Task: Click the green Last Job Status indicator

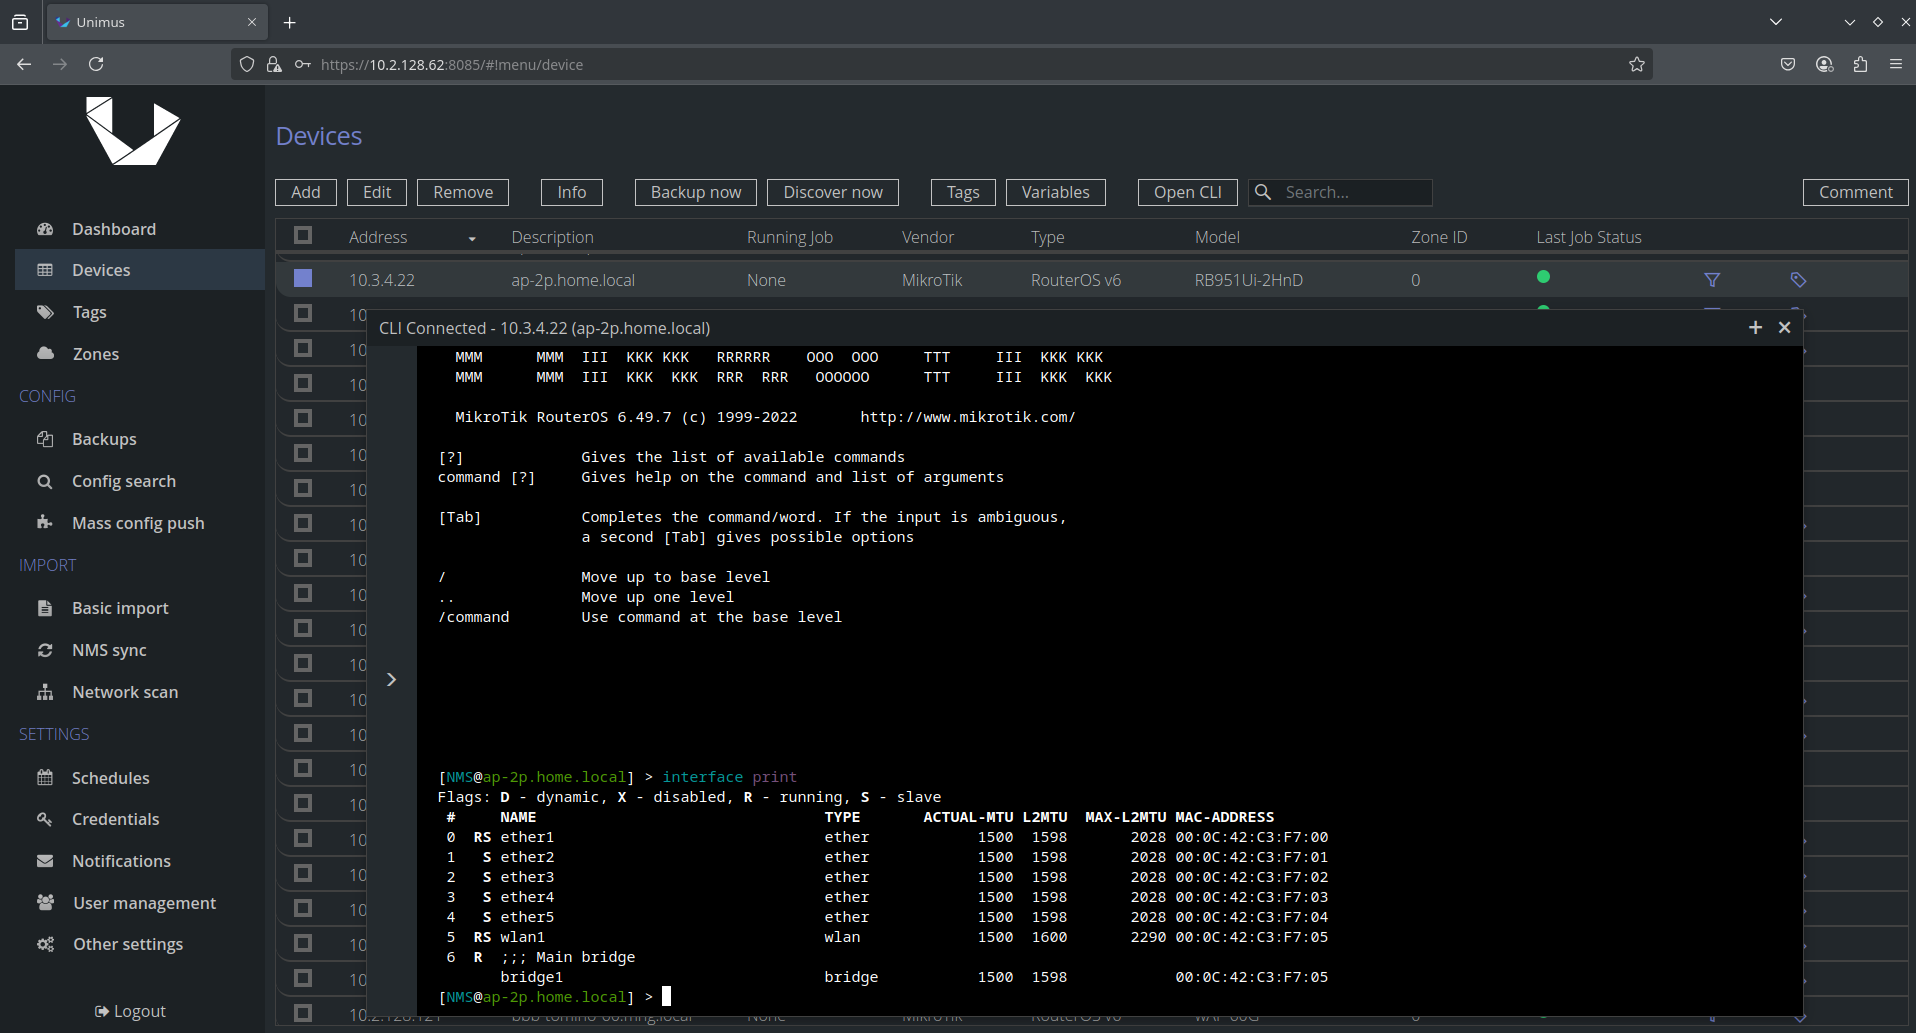Action: pyautogui.click(x=1543, y=277)
